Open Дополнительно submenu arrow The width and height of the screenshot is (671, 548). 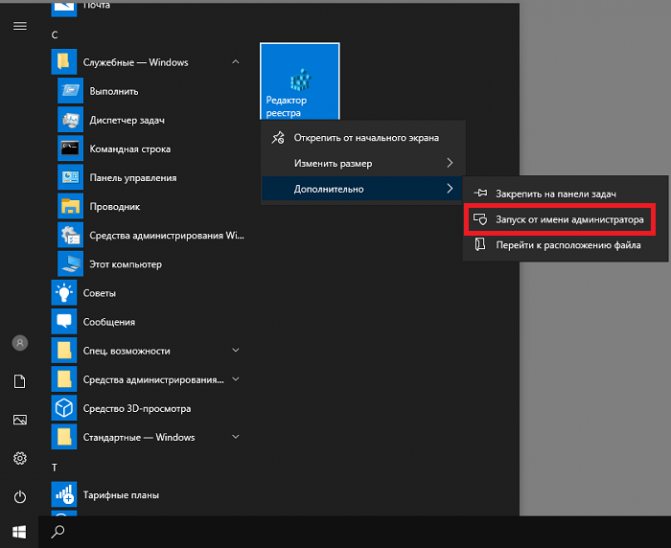tap(450, 189)
